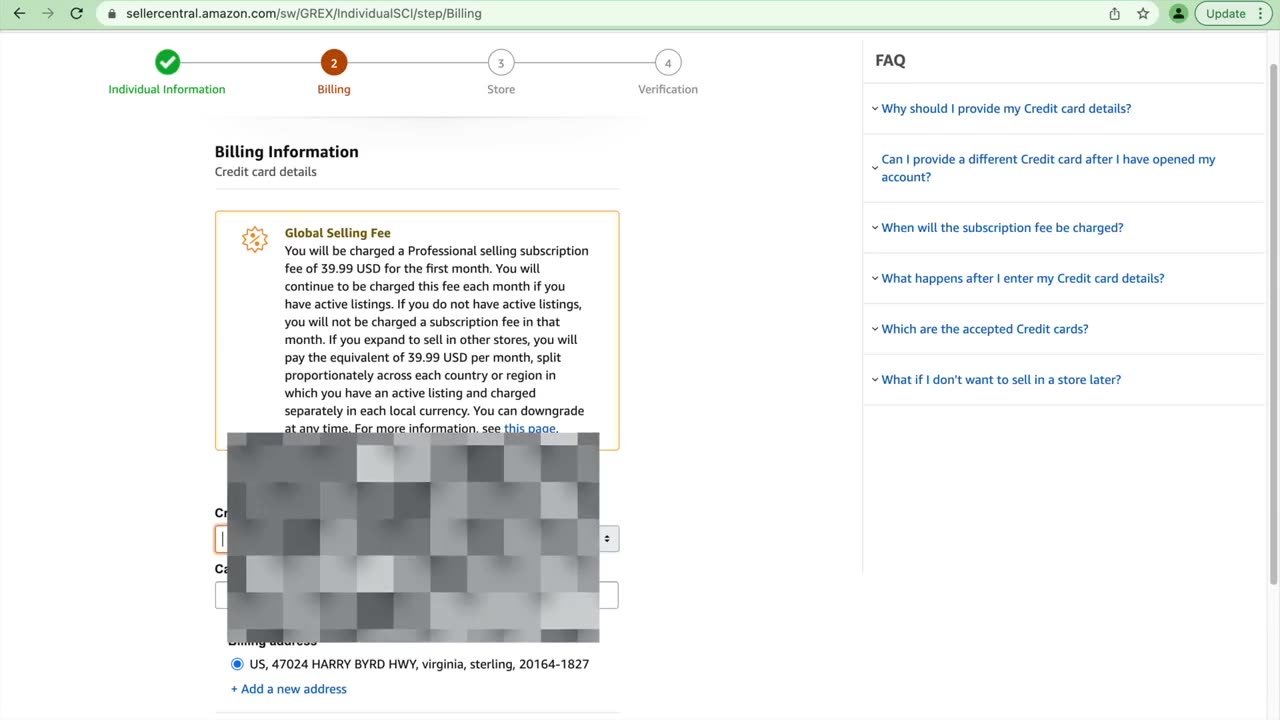Expand 'Why should I provide my Credit card details?'
This screenshot has height=720, width=1280.
click(1006, 108)
